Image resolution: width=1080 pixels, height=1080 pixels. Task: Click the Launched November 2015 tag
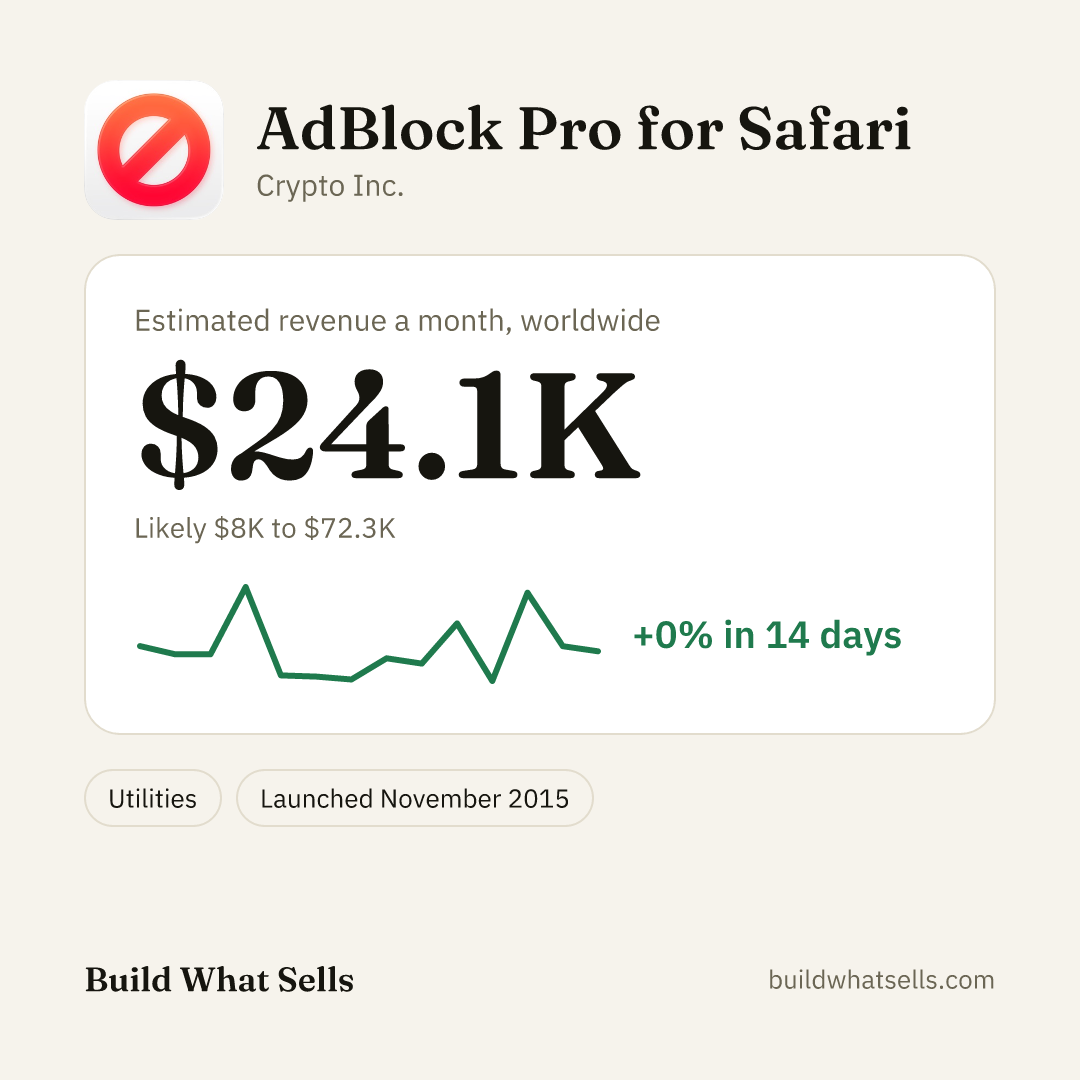(415, 798)
